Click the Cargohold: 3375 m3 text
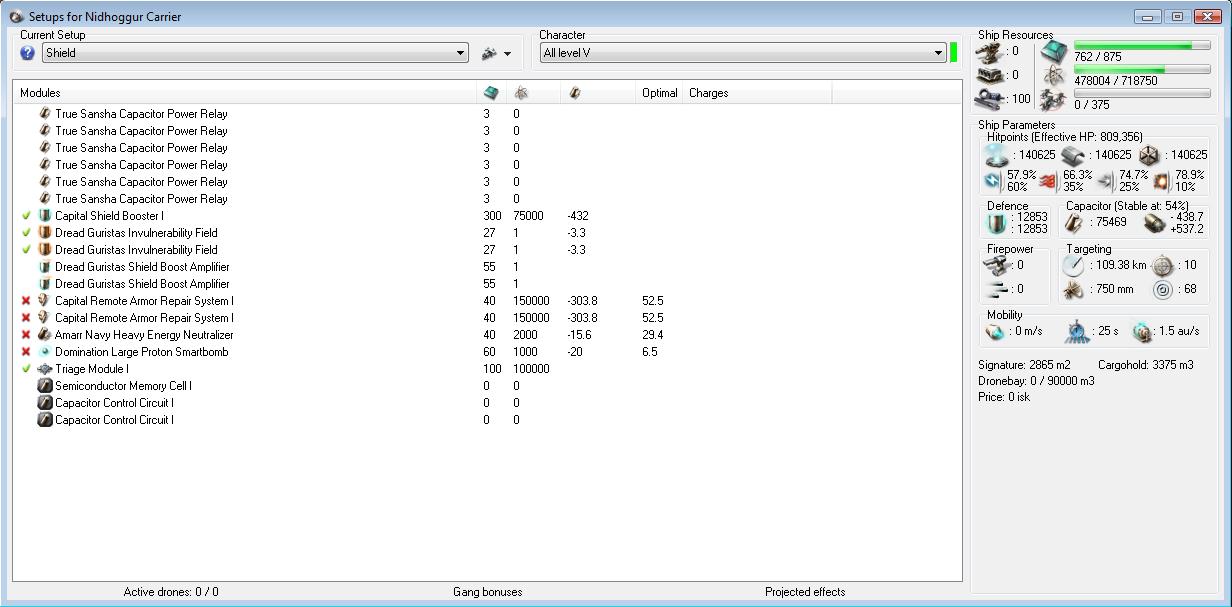Image resolution: width=1232 pixels, height=607 pixels. click(x=1146, y=365)
